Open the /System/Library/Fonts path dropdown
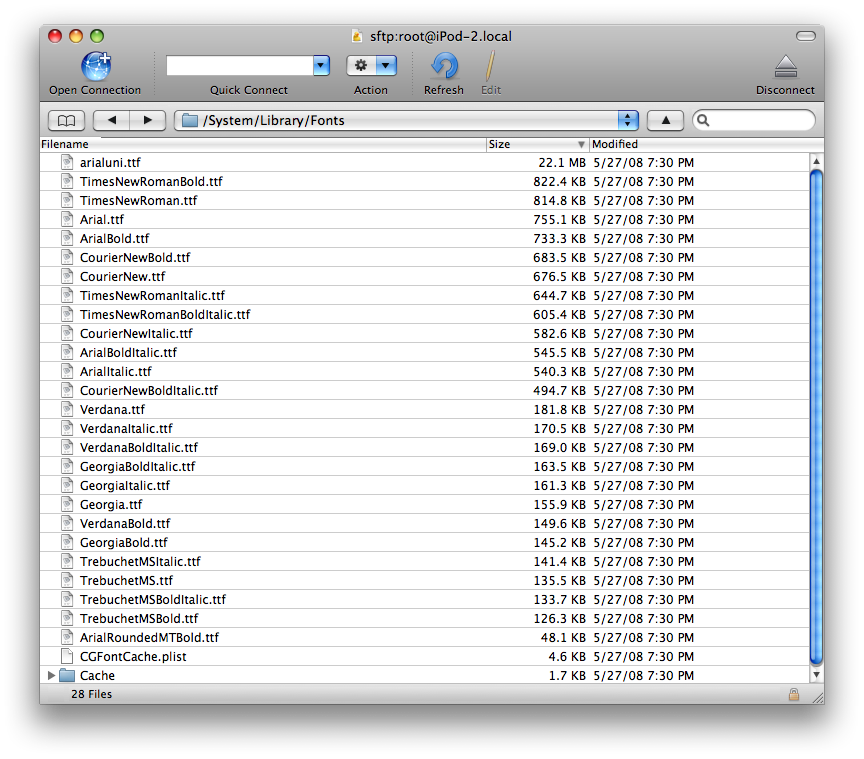Image resolution: width=864 pixels, height=759 pixels. [407, 120]
